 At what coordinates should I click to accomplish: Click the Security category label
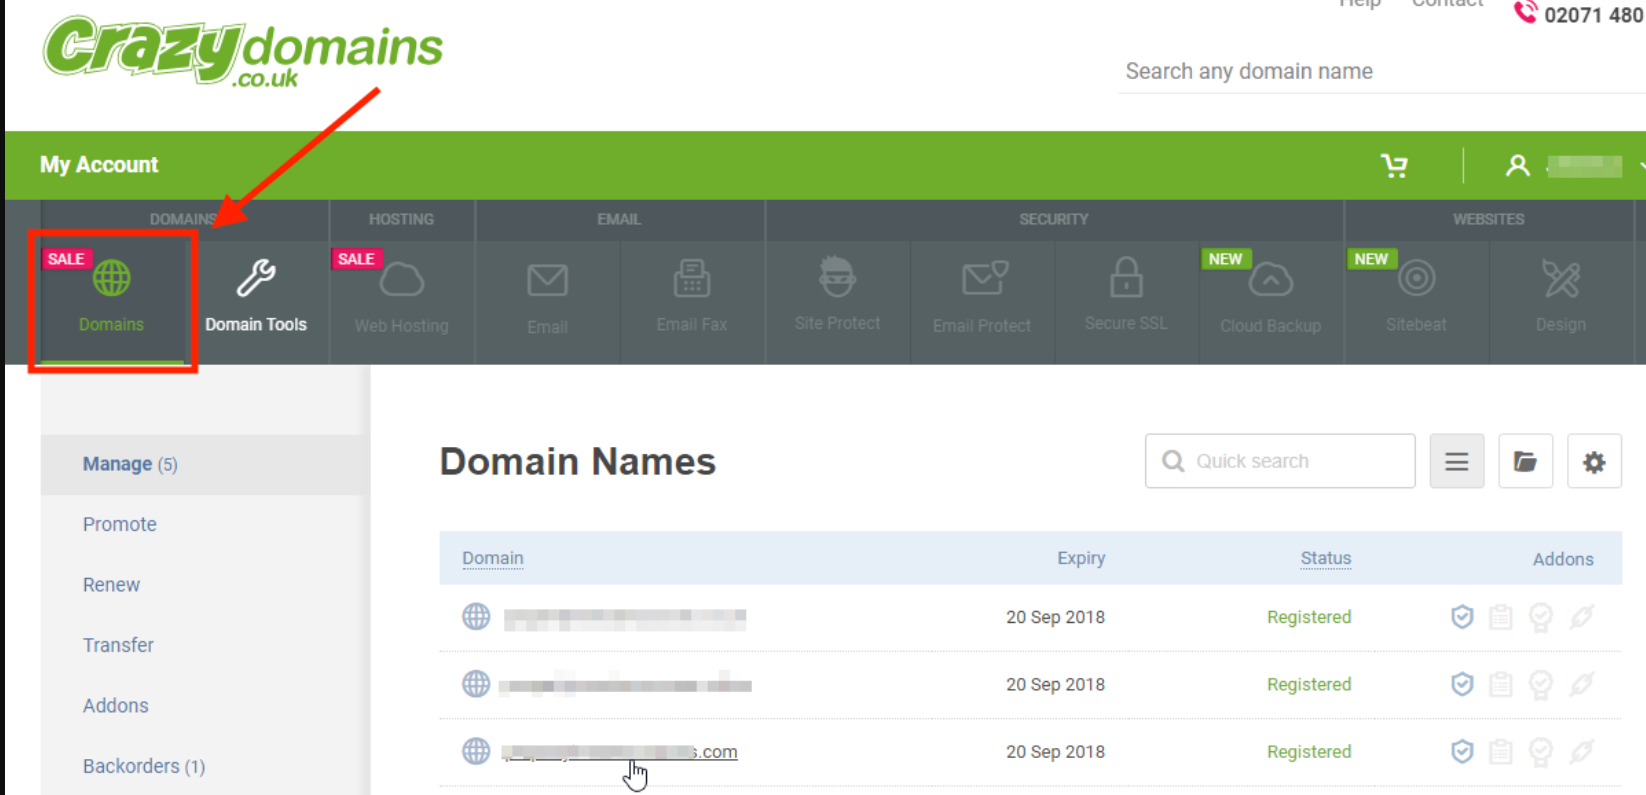coord(1054,219)
